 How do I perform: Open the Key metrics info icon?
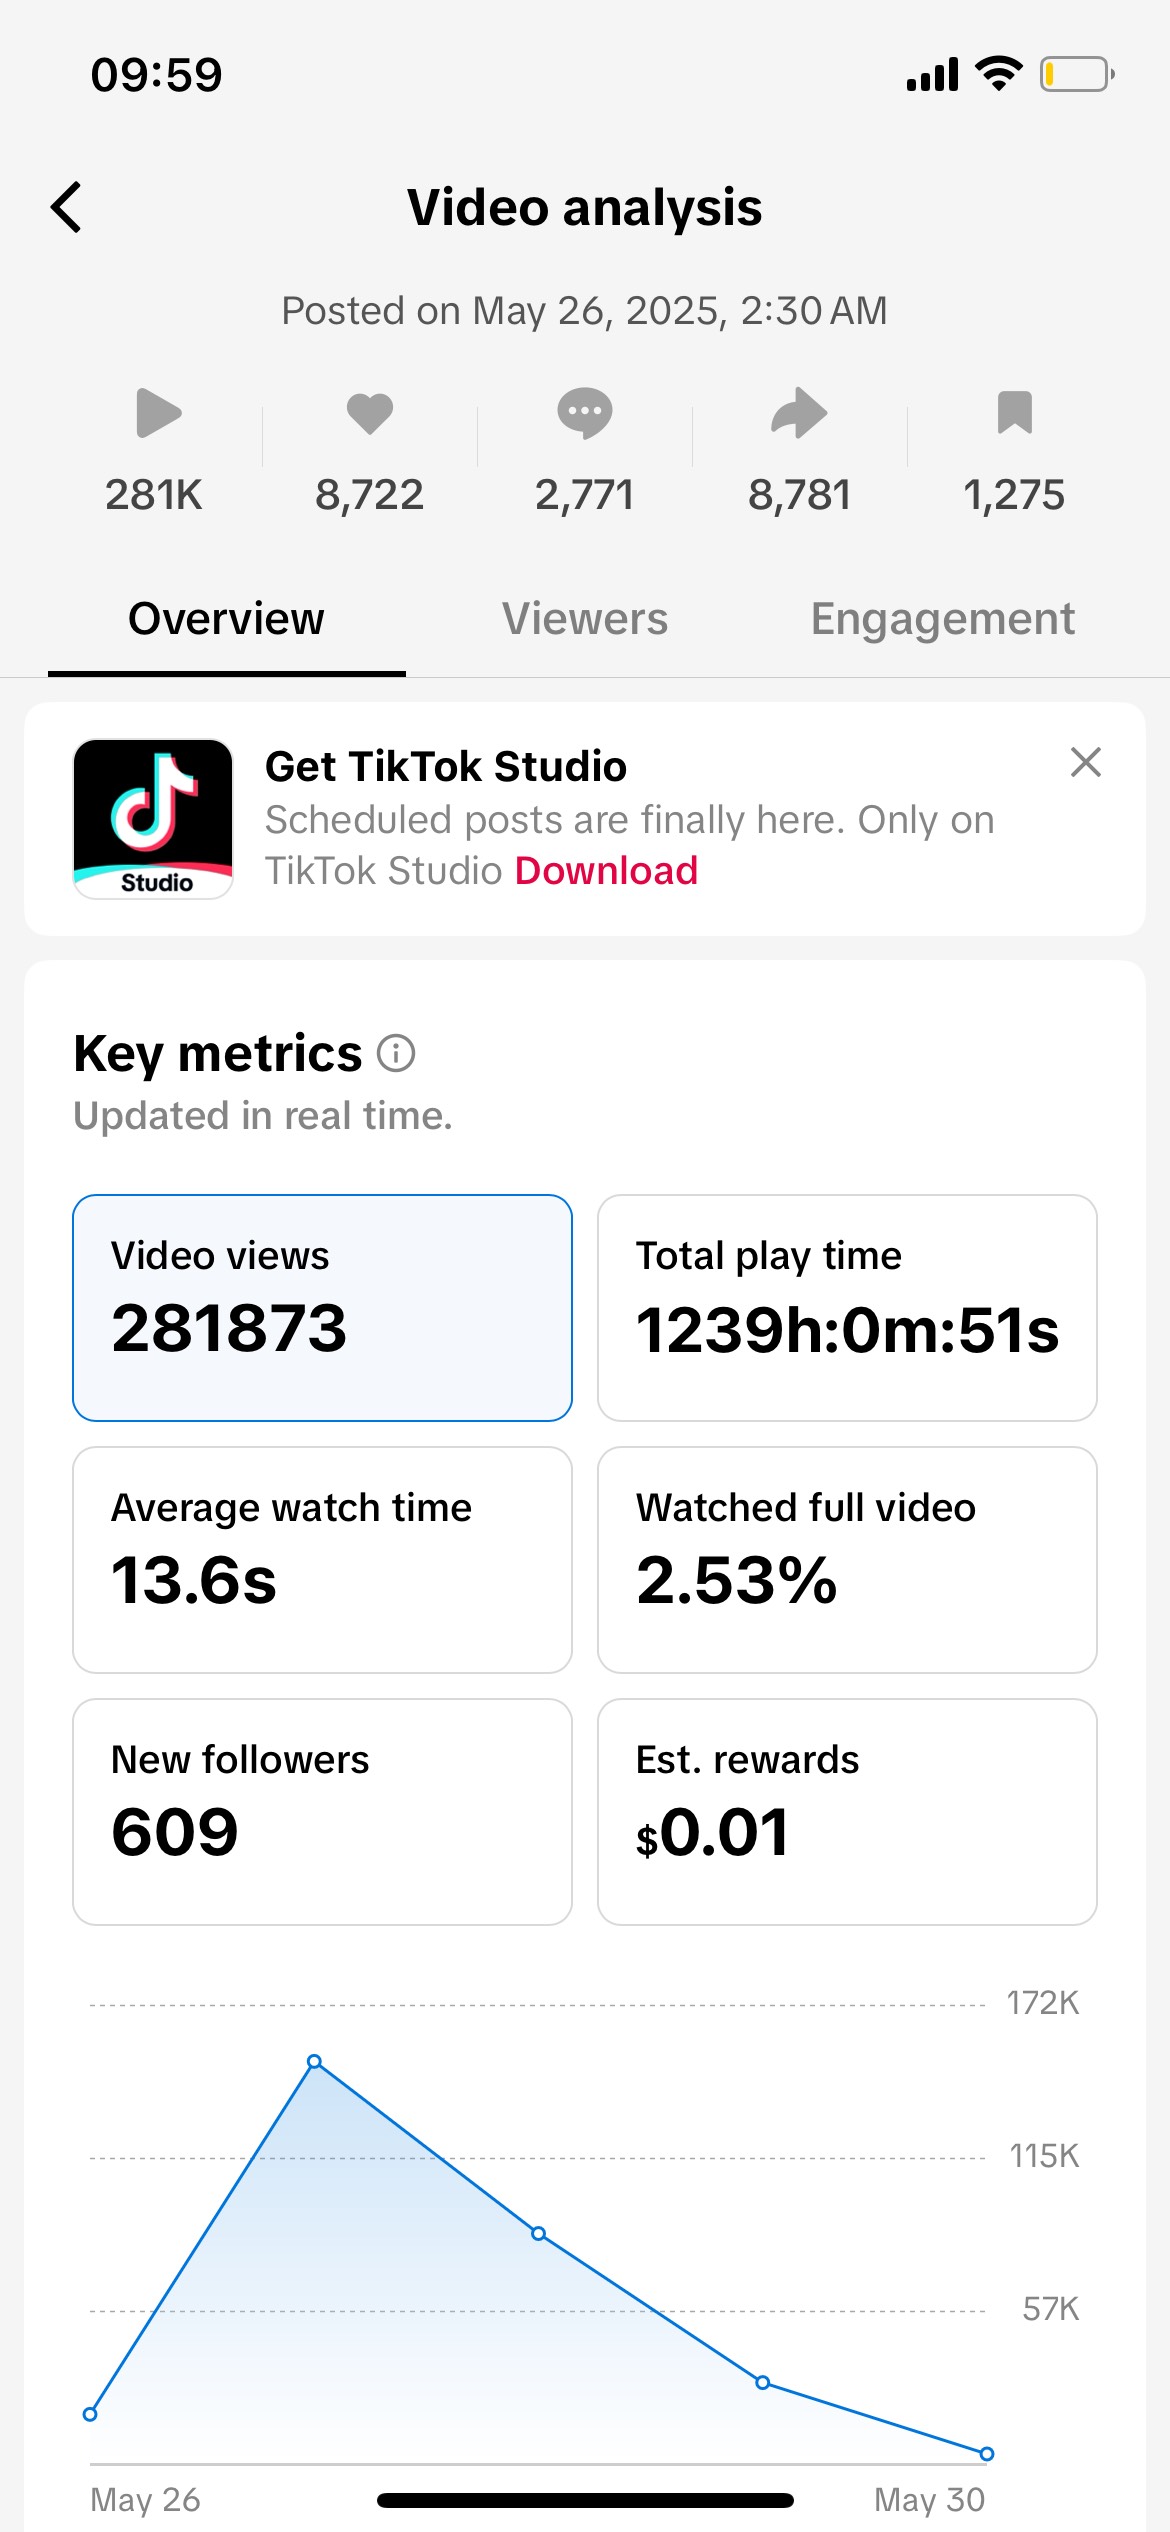396,1054
